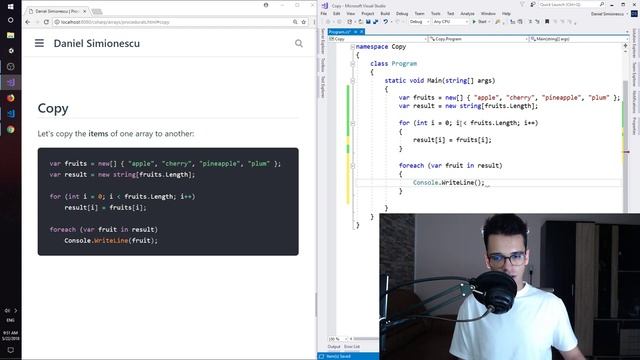Open the Help menu
Image resolution: width=640 pixels, height=360 pixels.
506,14
